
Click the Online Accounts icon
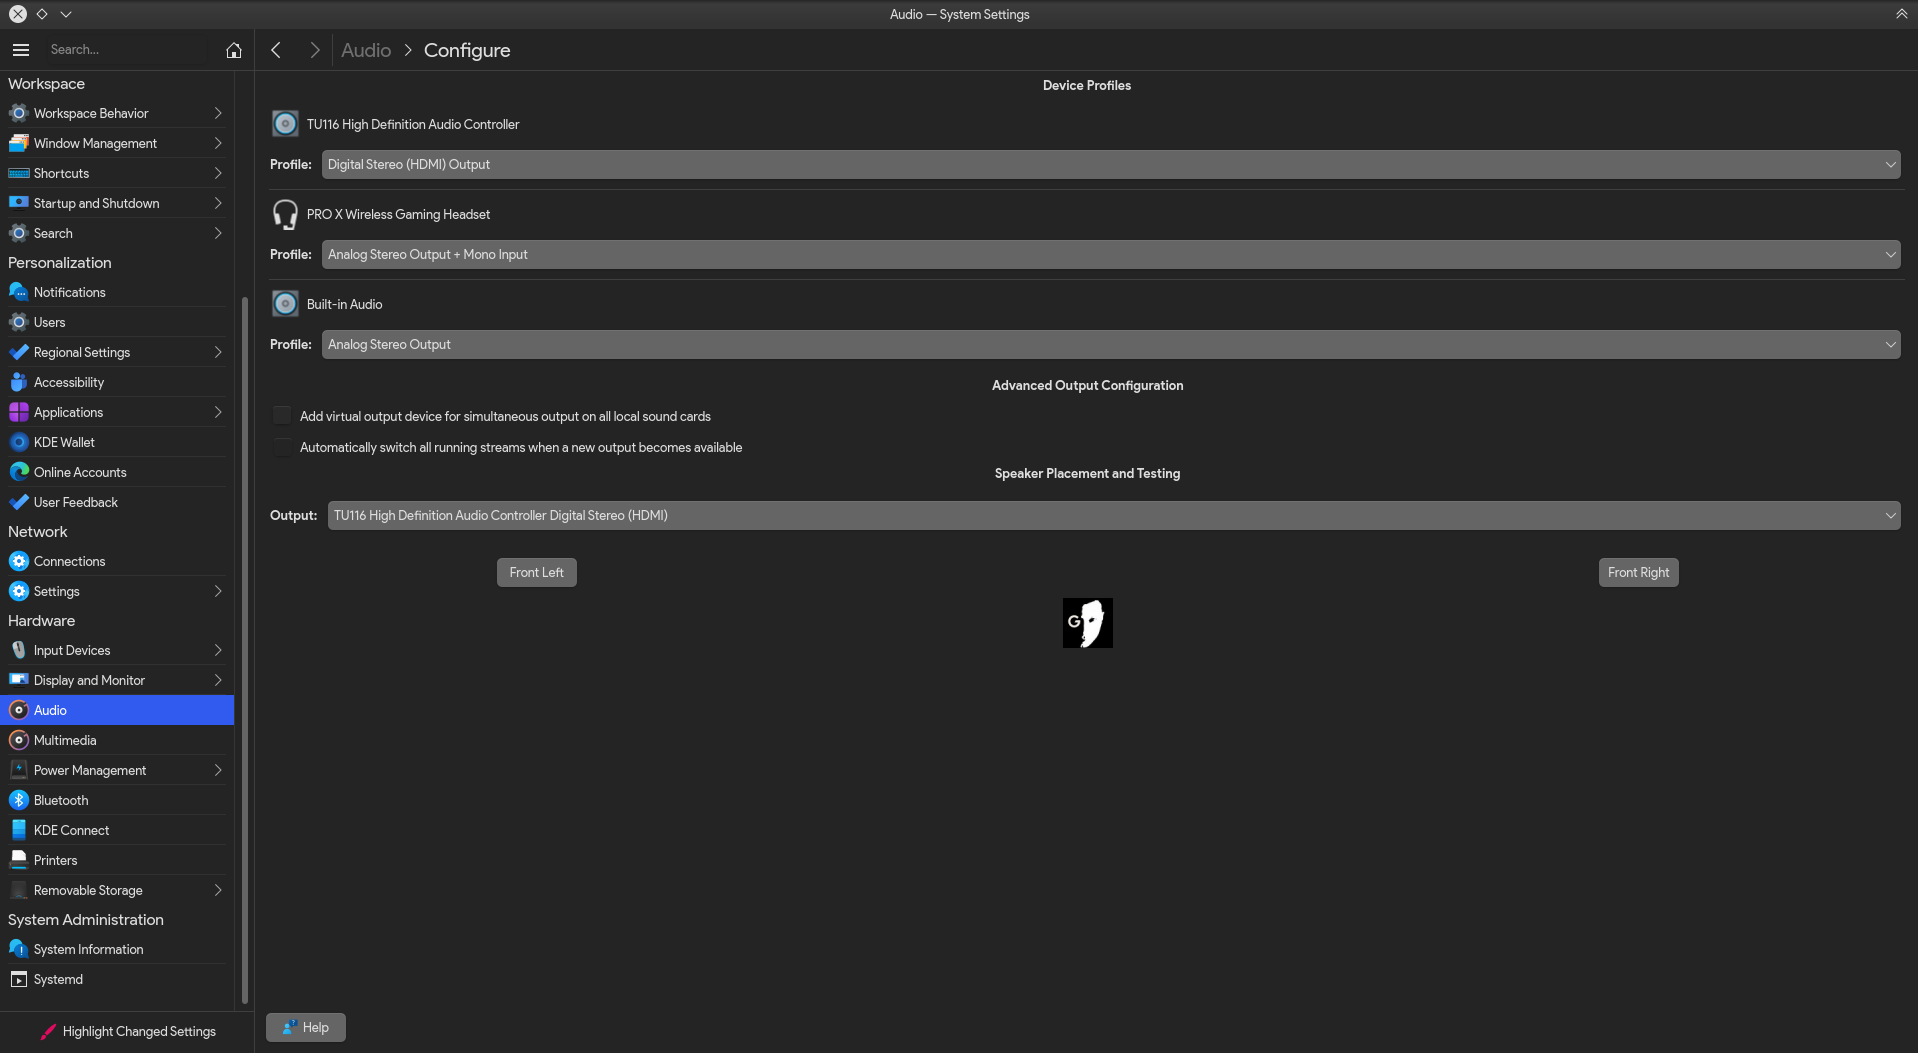tap(18, 472)
